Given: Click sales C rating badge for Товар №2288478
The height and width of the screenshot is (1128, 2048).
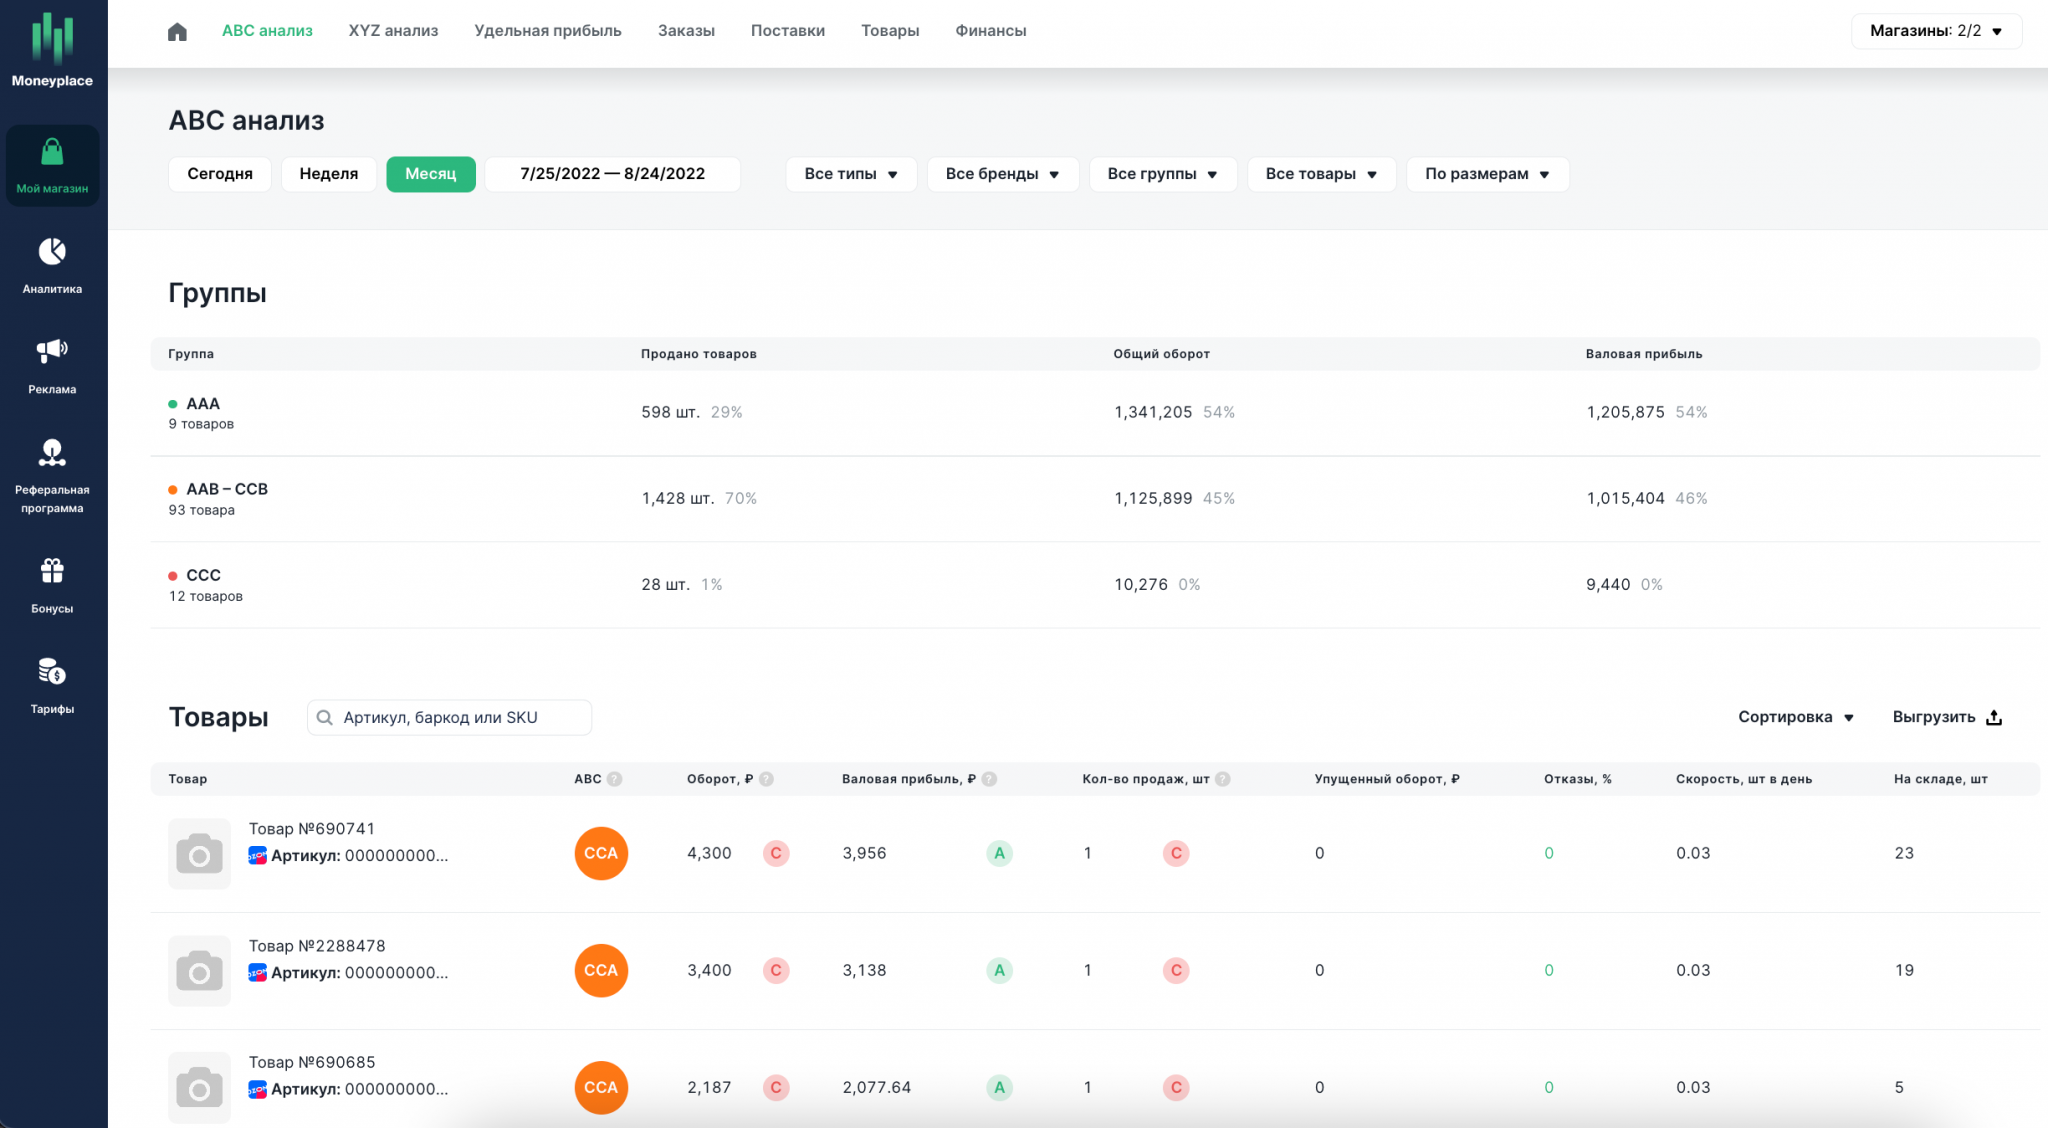Looking at the screenshot, I should pos(1176,970).
